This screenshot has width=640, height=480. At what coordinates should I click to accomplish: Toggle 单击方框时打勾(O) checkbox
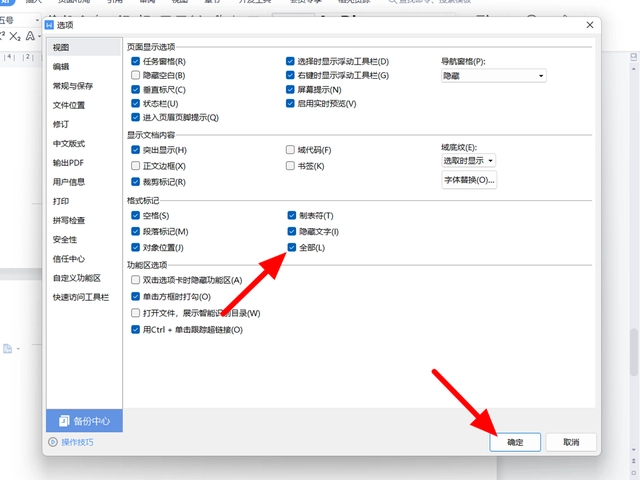tap(136, 297)
